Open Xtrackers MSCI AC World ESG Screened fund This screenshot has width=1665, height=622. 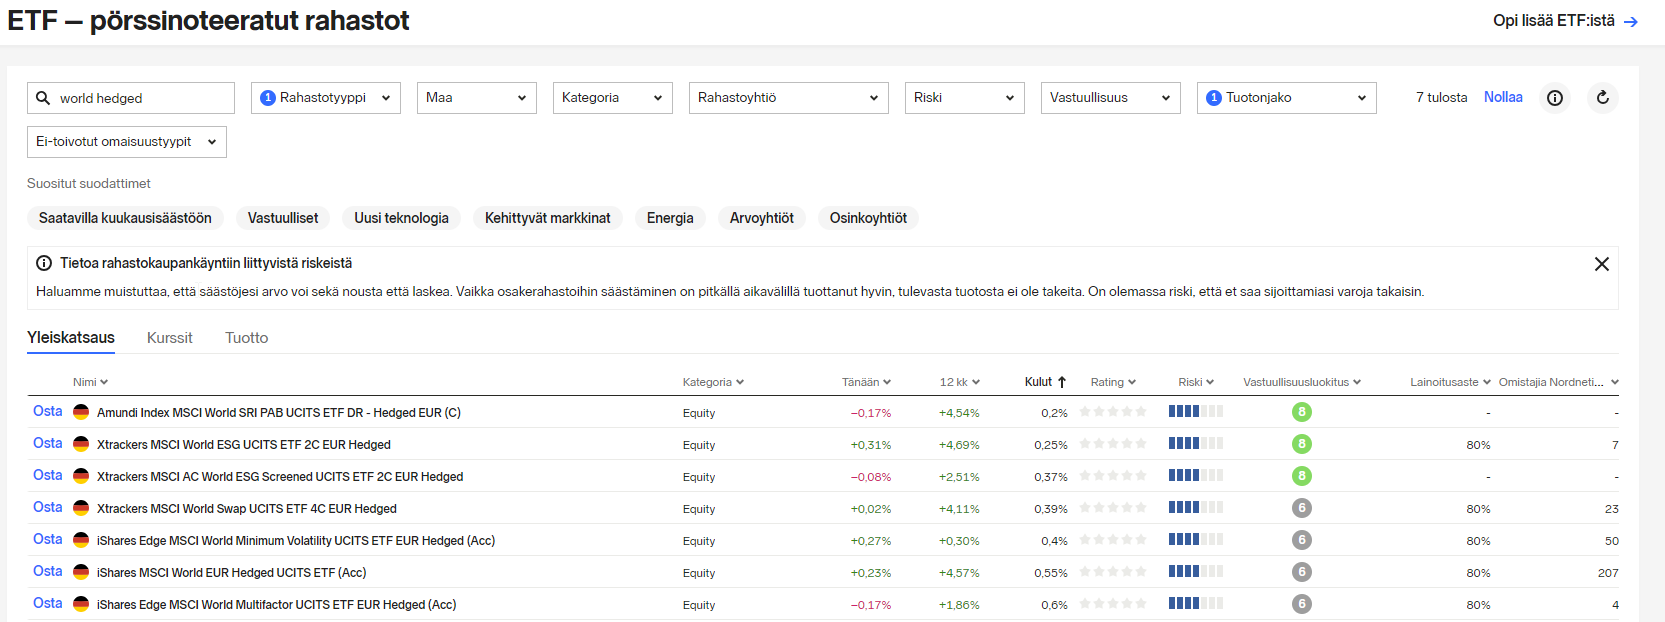tap(280, 477)
